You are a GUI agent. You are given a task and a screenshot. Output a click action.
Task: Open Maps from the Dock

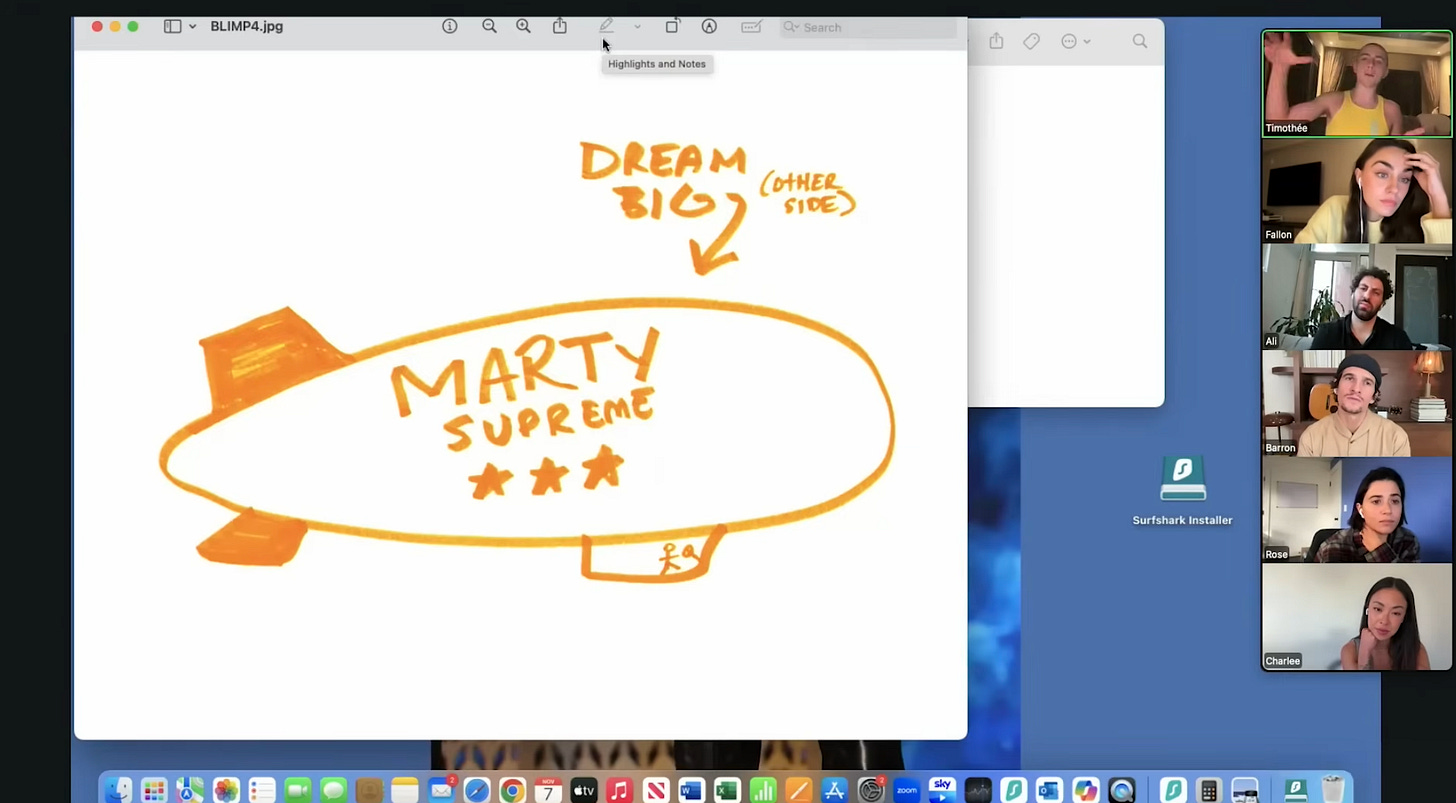tap(189, 790)
